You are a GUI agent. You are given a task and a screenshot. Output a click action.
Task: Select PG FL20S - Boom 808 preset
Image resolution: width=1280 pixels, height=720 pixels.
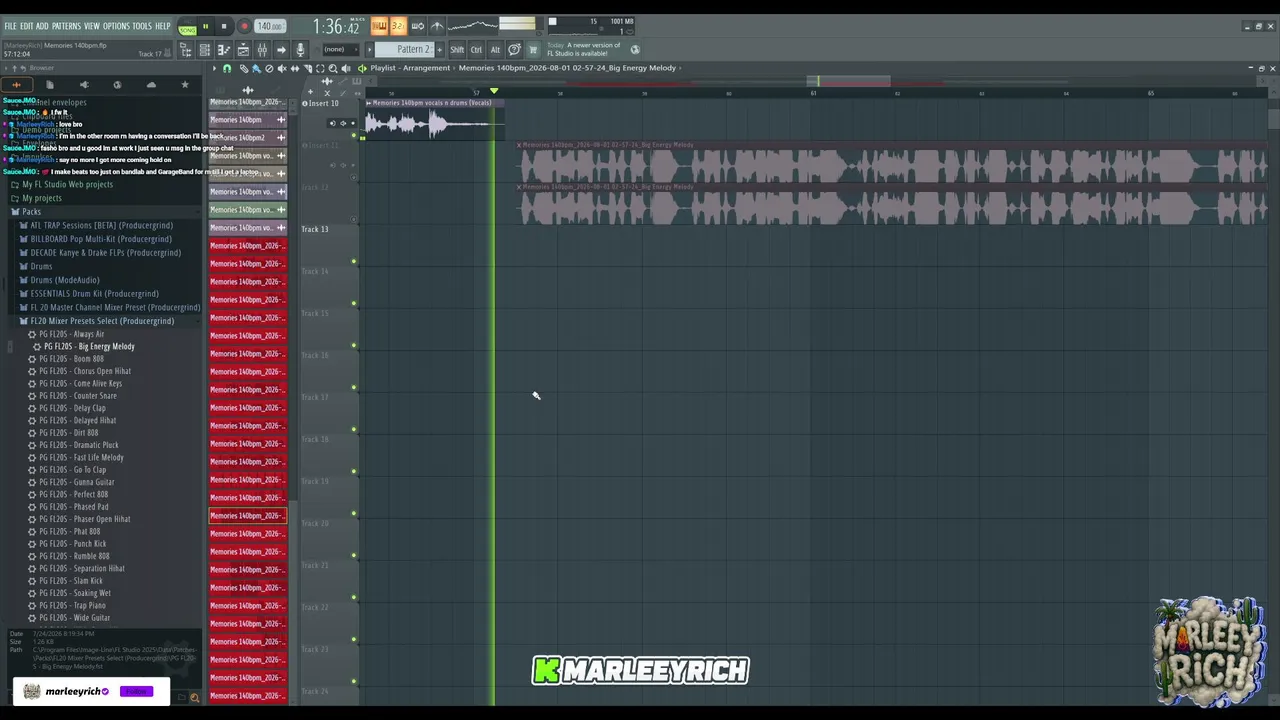71,359
